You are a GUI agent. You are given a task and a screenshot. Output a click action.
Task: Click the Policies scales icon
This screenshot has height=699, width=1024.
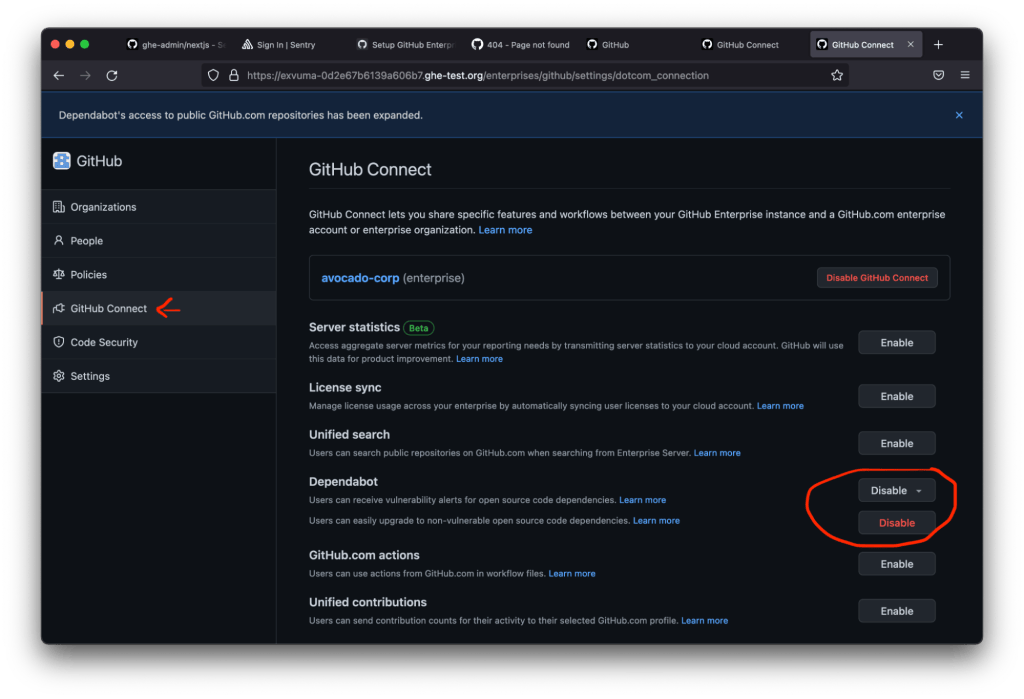59,274
